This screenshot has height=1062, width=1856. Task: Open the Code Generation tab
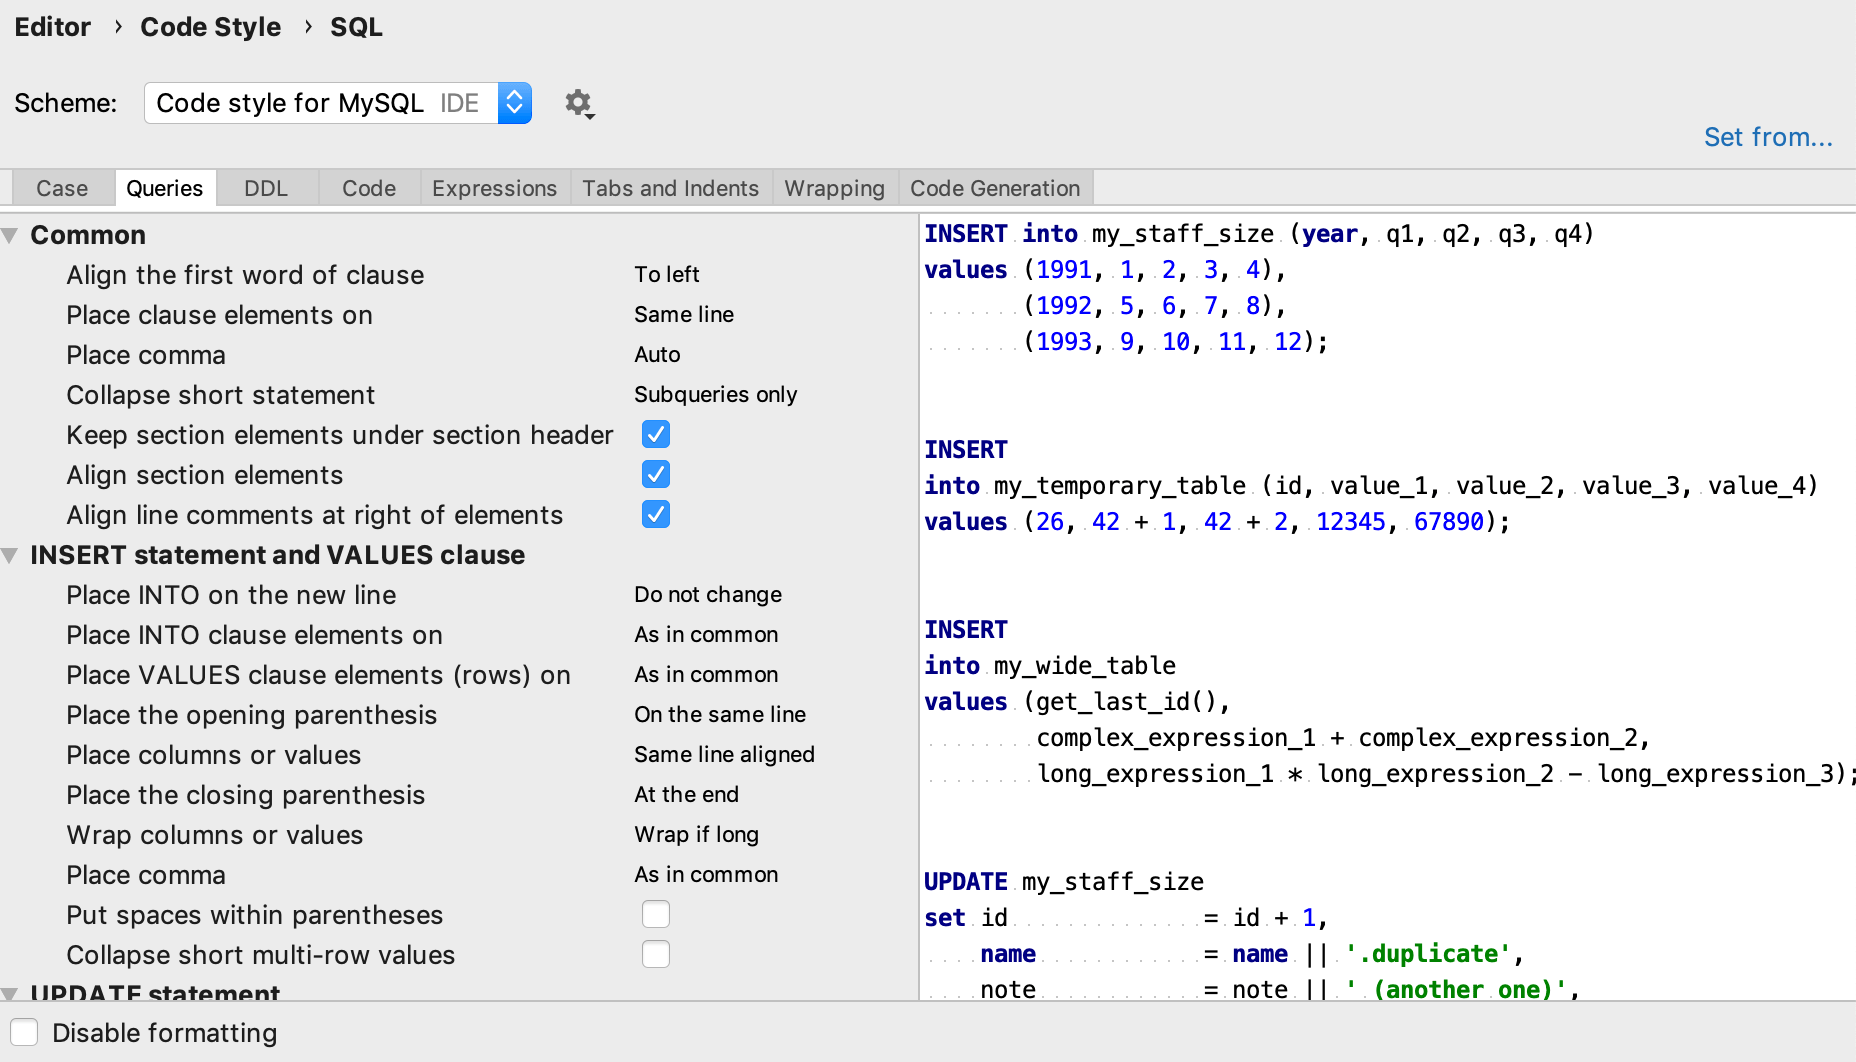pyautogui.click(x=995, y=188)
